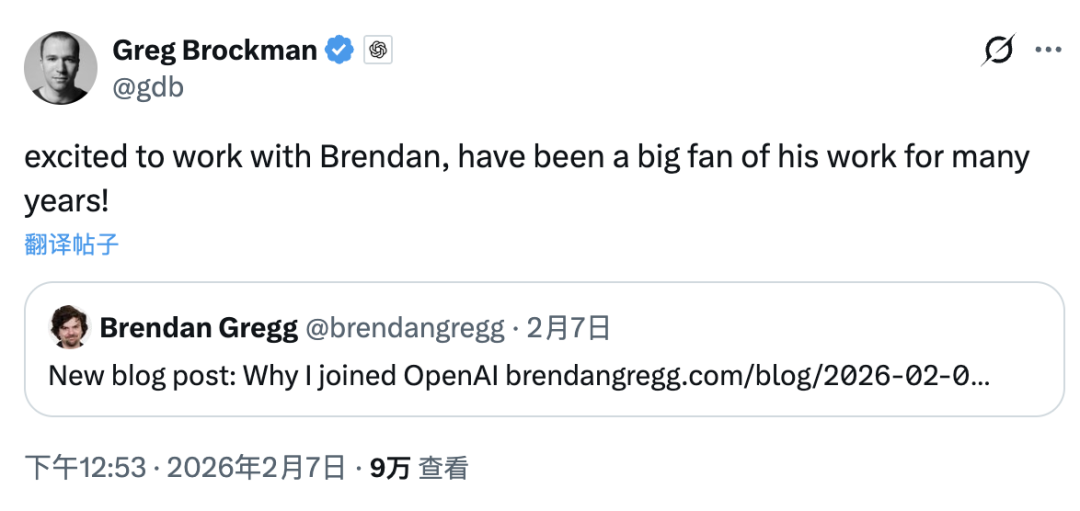Click the 2026年2月7日 post date
The width and height of the screenshot is (1080, 511).
(254, 467)
